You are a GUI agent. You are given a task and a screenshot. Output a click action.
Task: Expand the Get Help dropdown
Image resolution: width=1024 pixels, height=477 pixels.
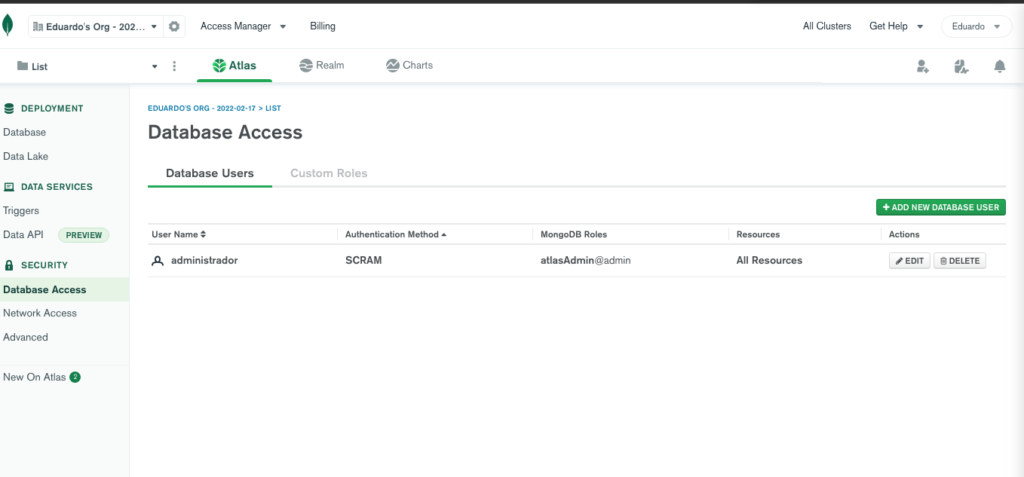pyautogui.click(x=896, y=26)
